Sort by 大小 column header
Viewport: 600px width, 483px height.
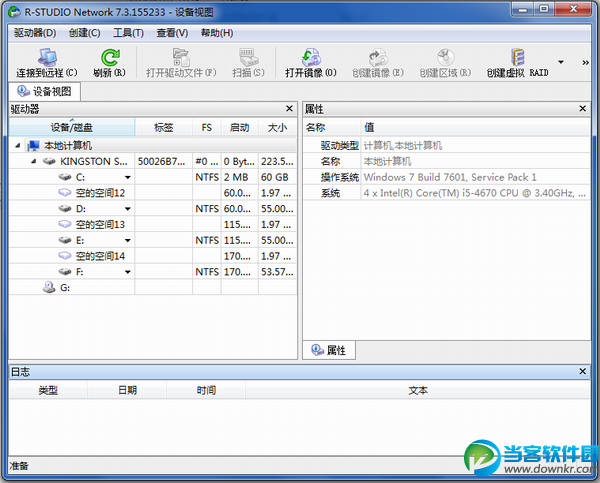click(x=277, y=127)
